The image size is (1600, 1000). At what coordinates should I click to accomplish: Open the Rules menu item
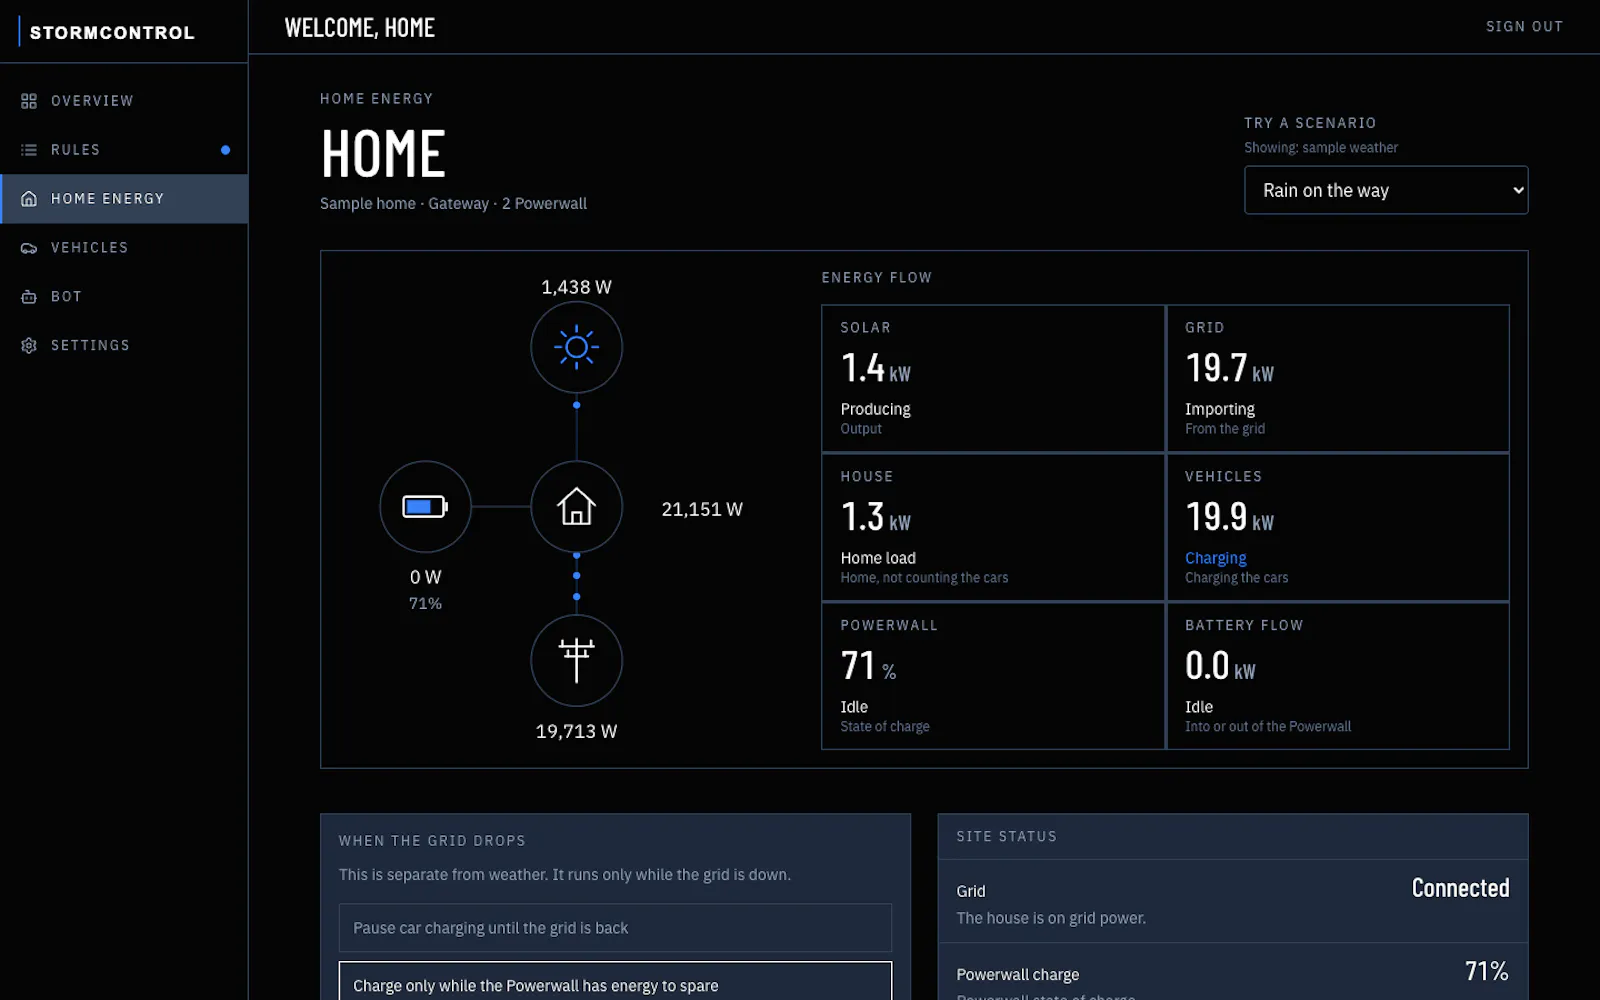coord(124,150)
